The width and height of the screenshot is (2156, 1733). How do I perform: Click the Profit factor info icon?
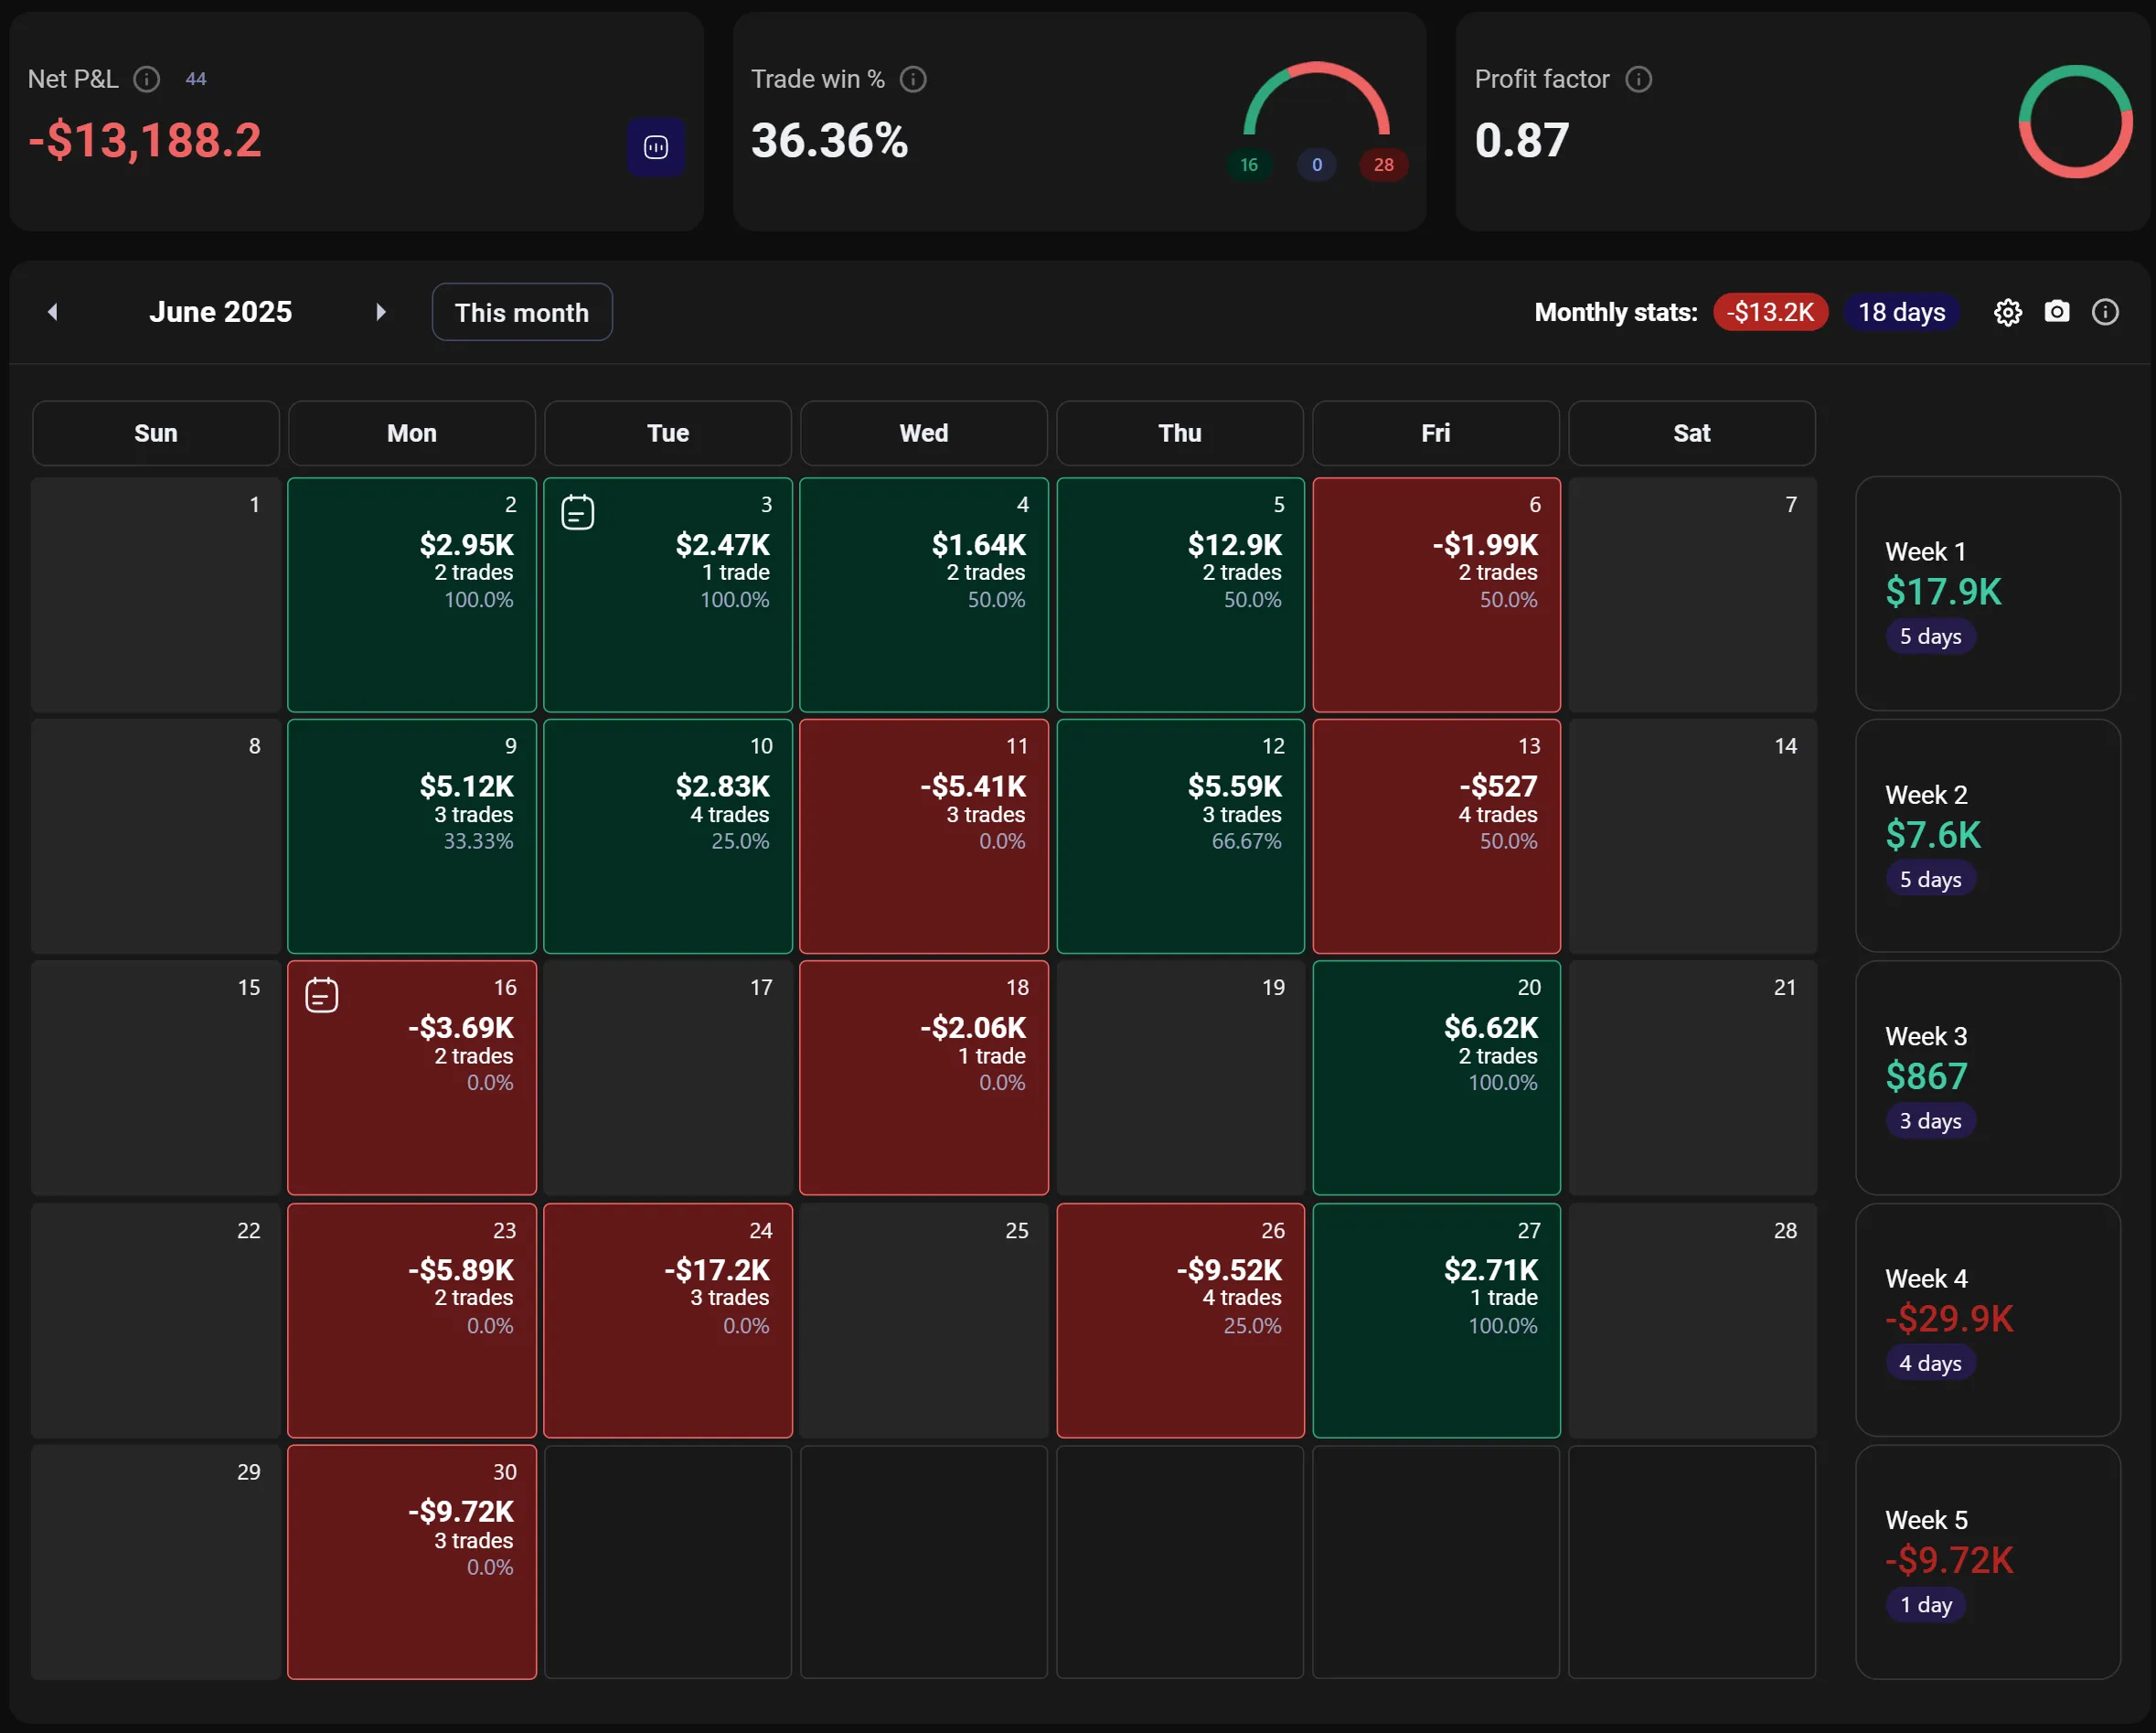(1638, 79)
